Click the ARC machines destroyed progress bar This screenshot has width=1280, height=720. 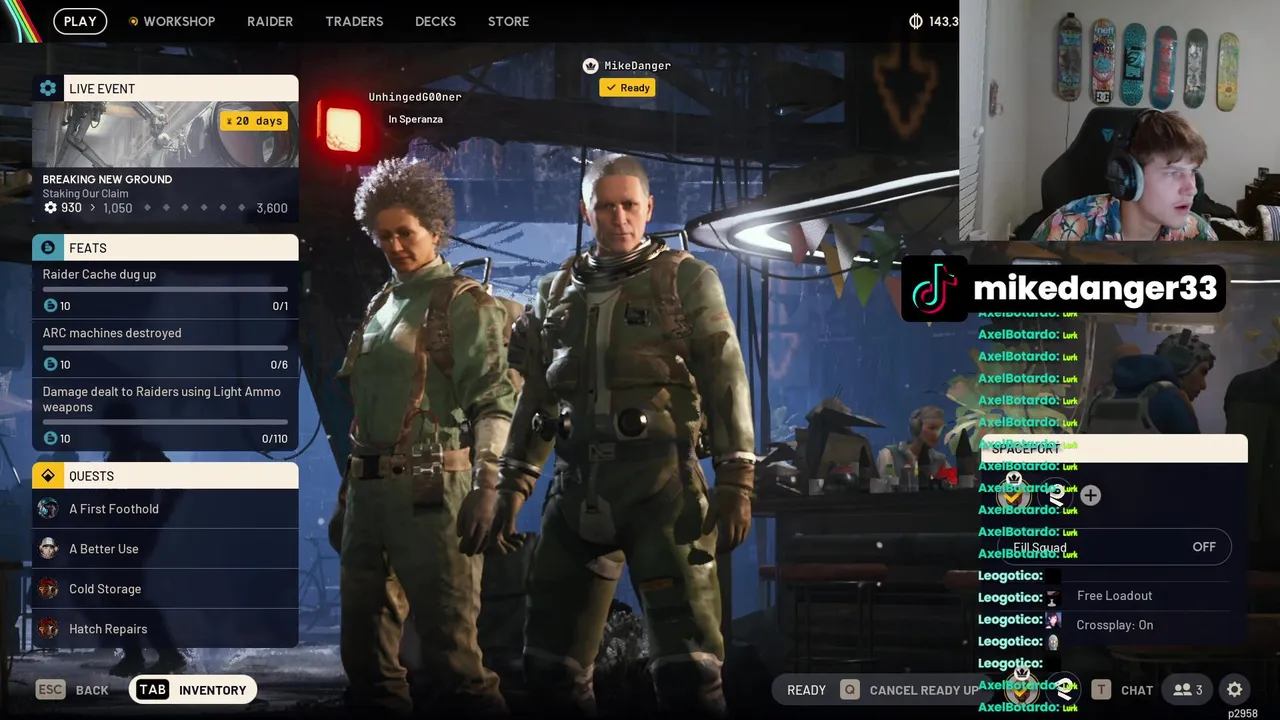(x=165, y=348)
